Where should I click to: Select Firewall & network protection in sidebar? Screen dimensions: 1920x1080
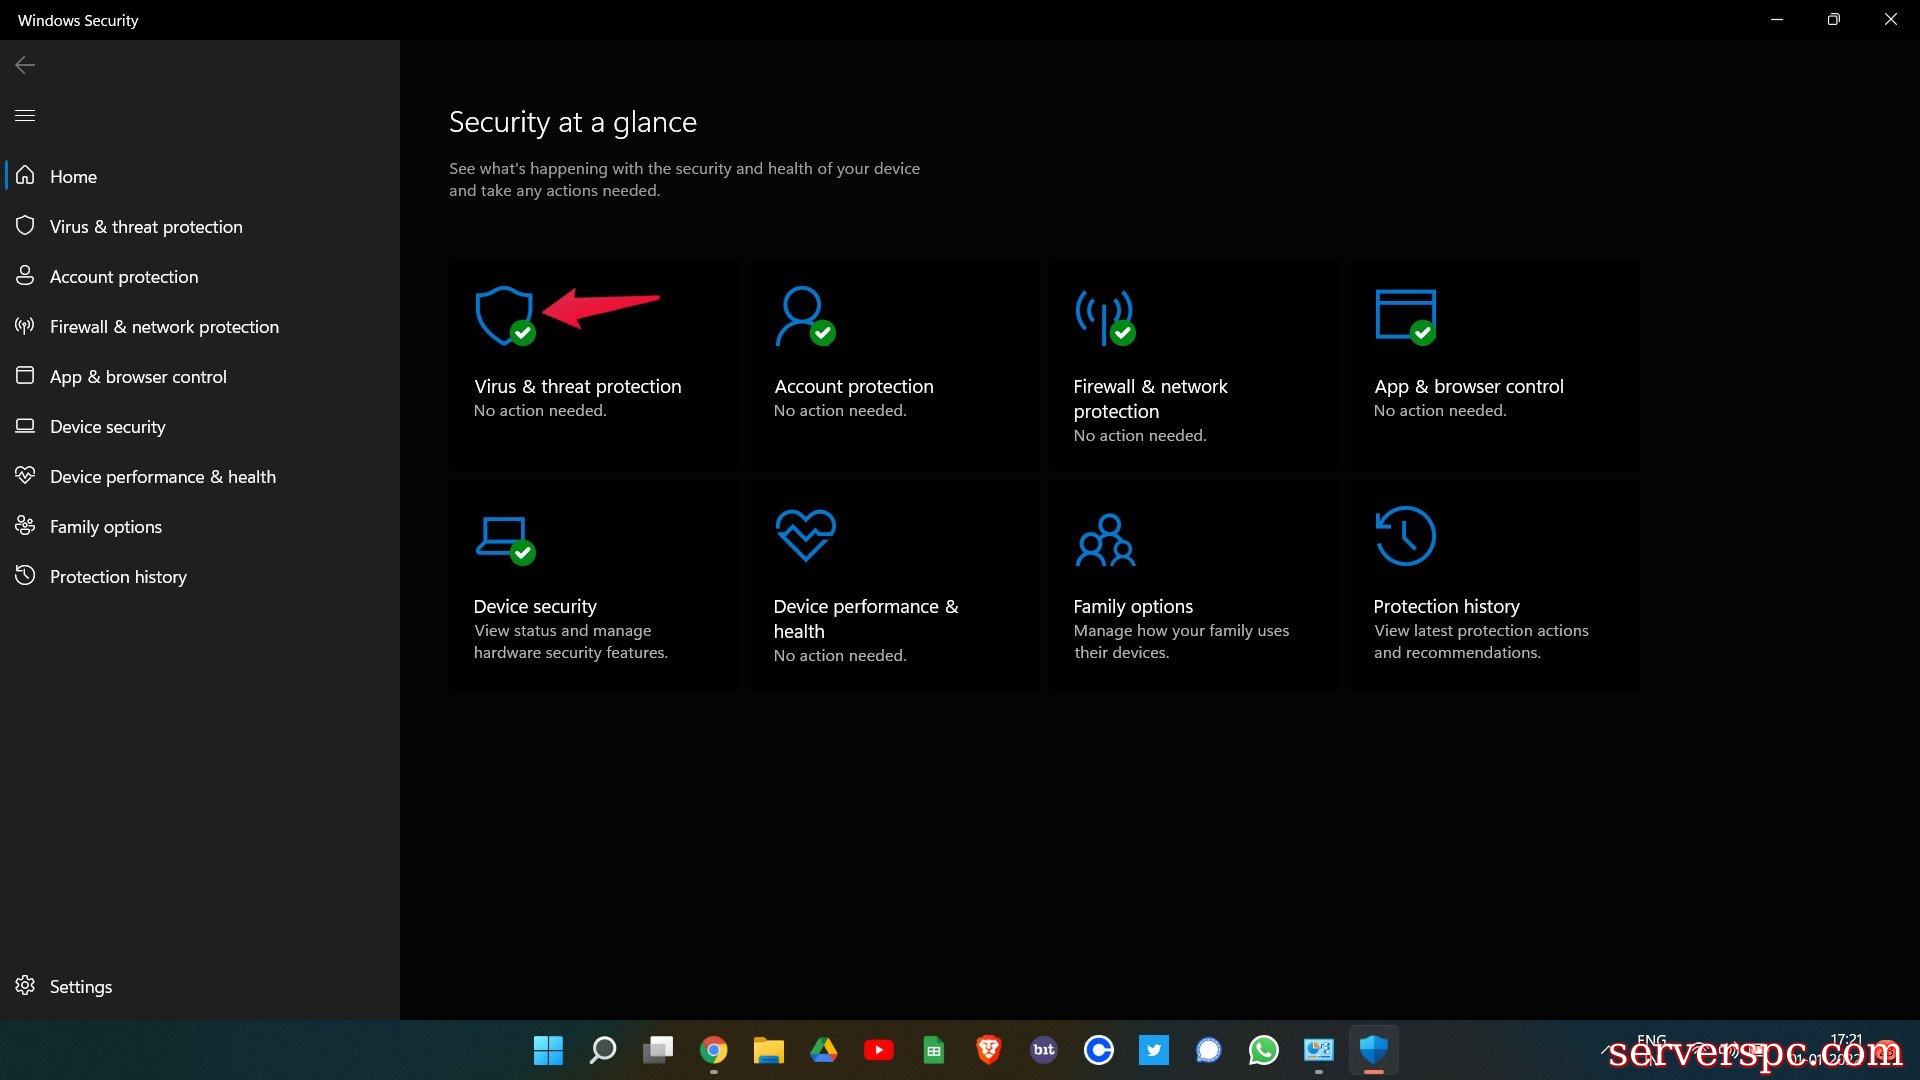(164, 326)
